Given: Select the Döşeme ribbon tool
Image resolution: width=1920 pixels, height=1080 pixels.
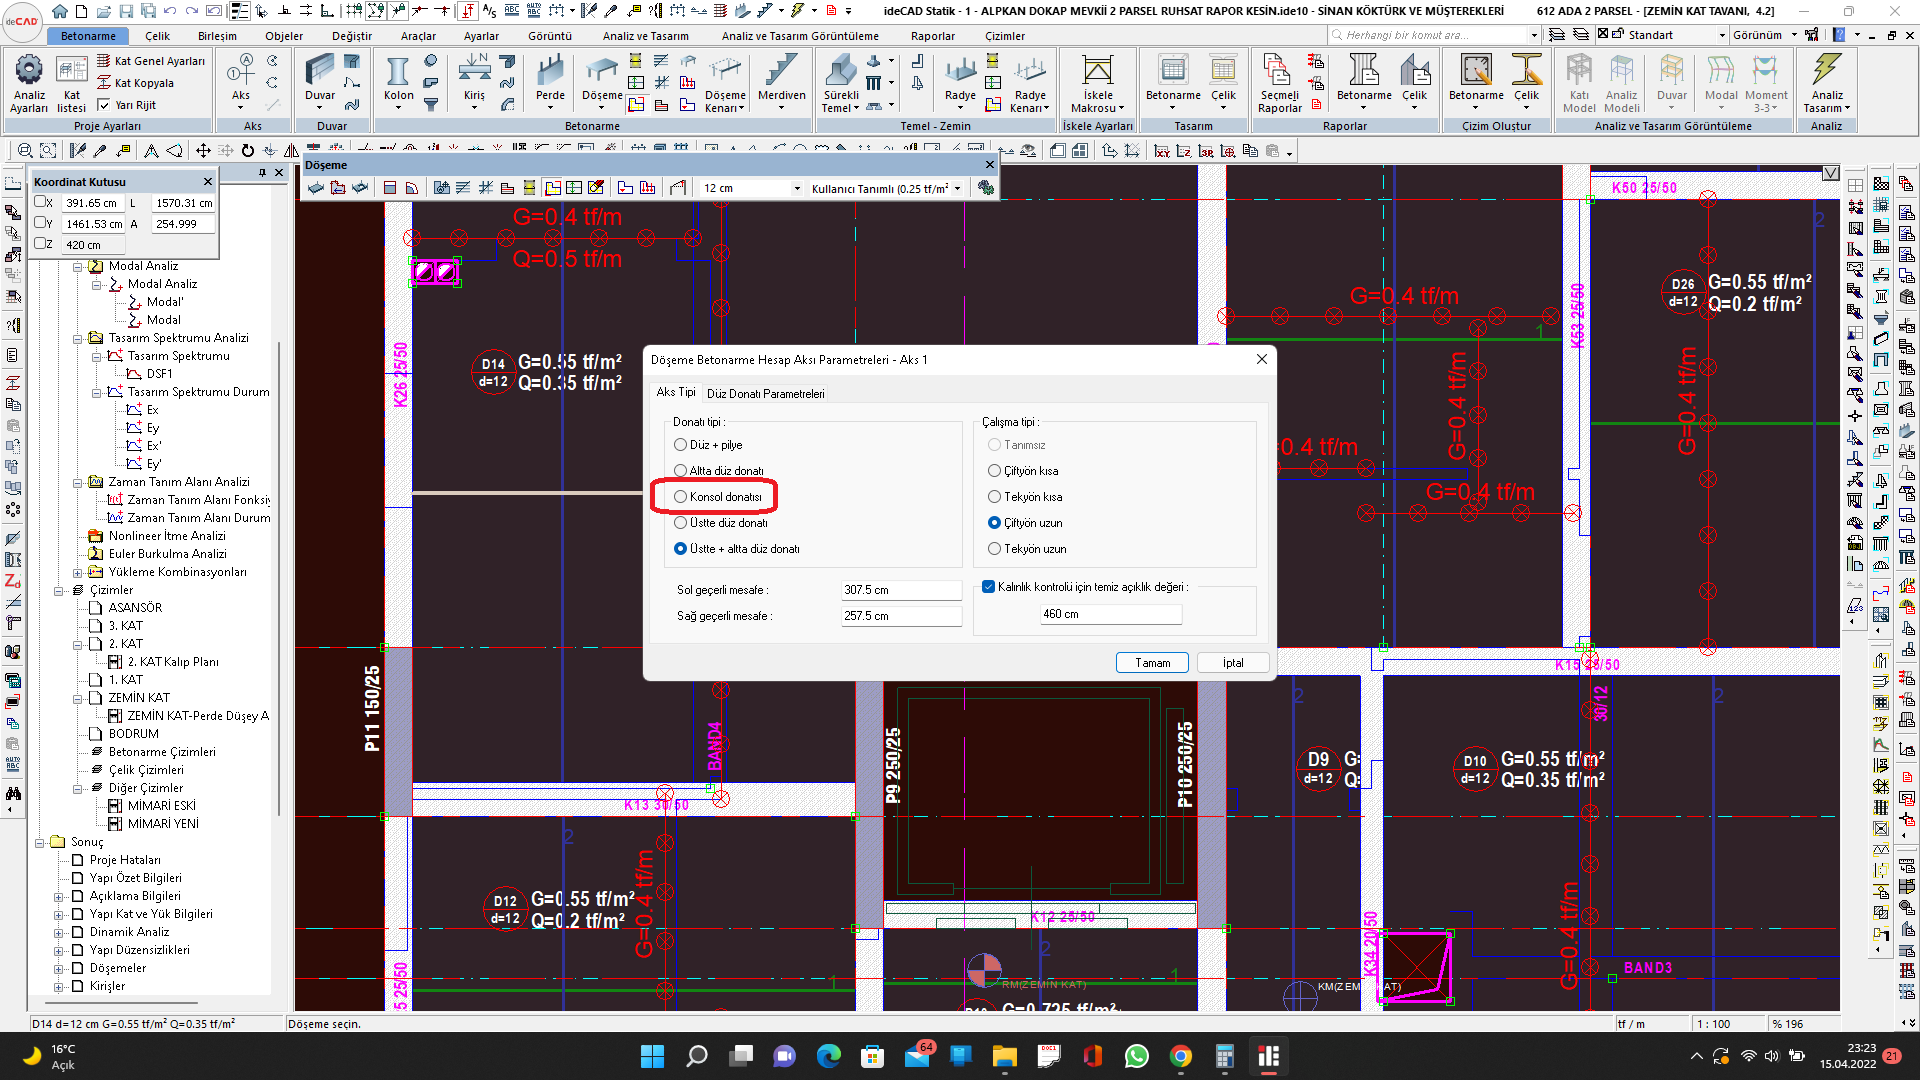Looking at the screenshot, I should (x=602, y=82).
